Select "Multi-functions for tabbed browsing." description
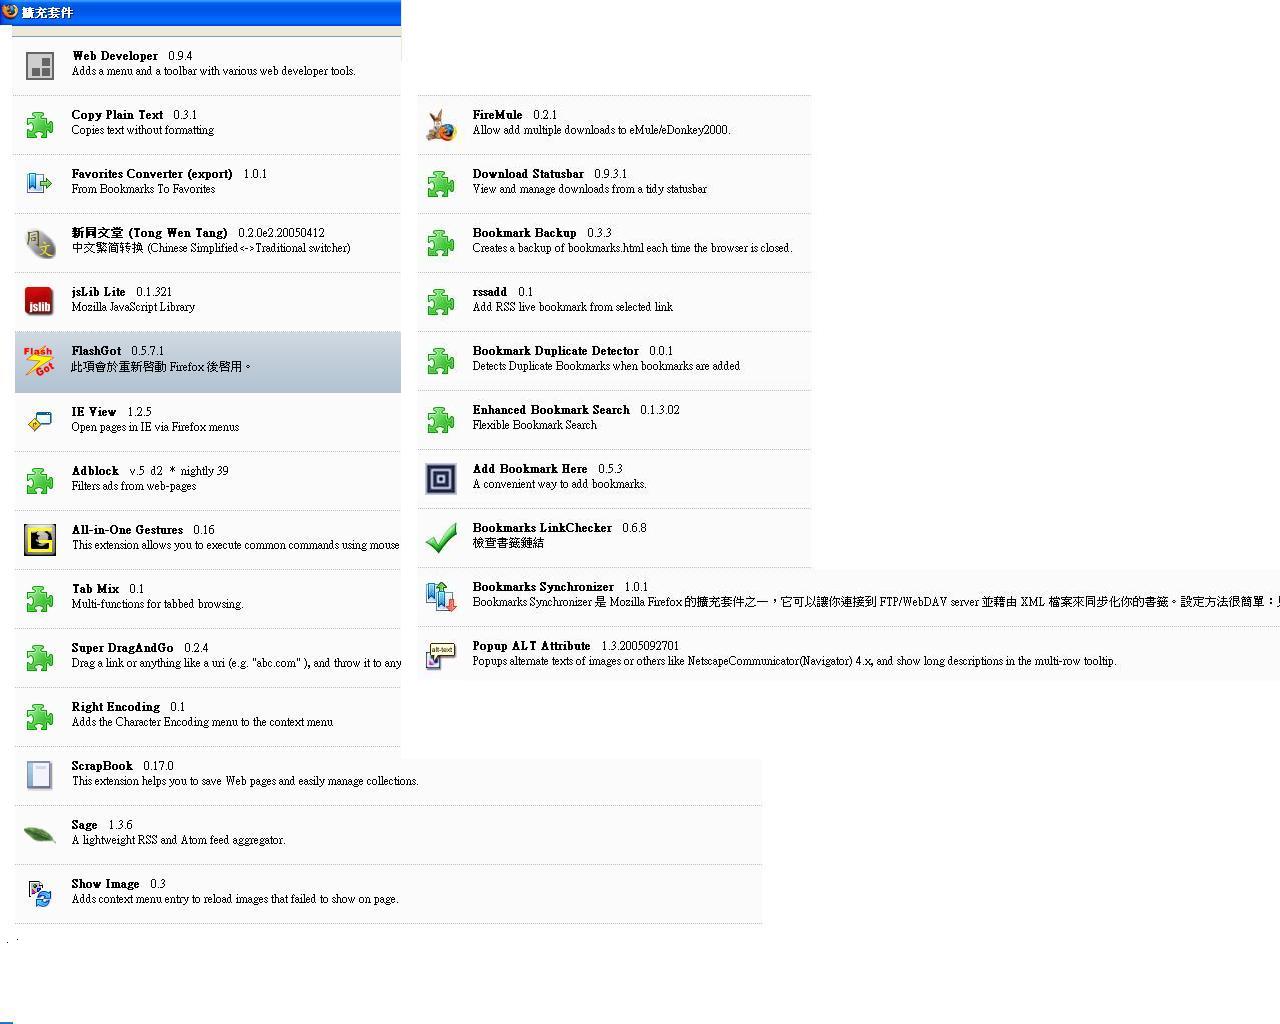This screenshot has width=1280, height=1024. 157,604
